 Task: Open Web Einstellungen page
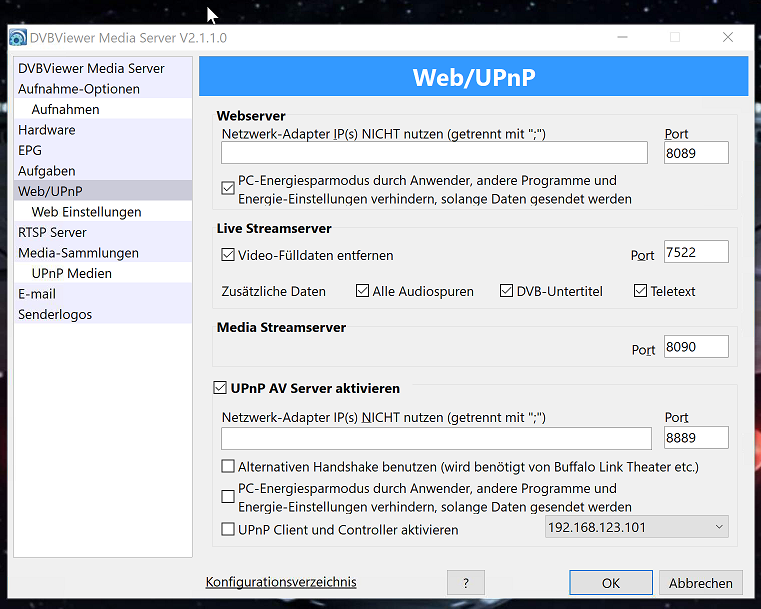point(103,212)
